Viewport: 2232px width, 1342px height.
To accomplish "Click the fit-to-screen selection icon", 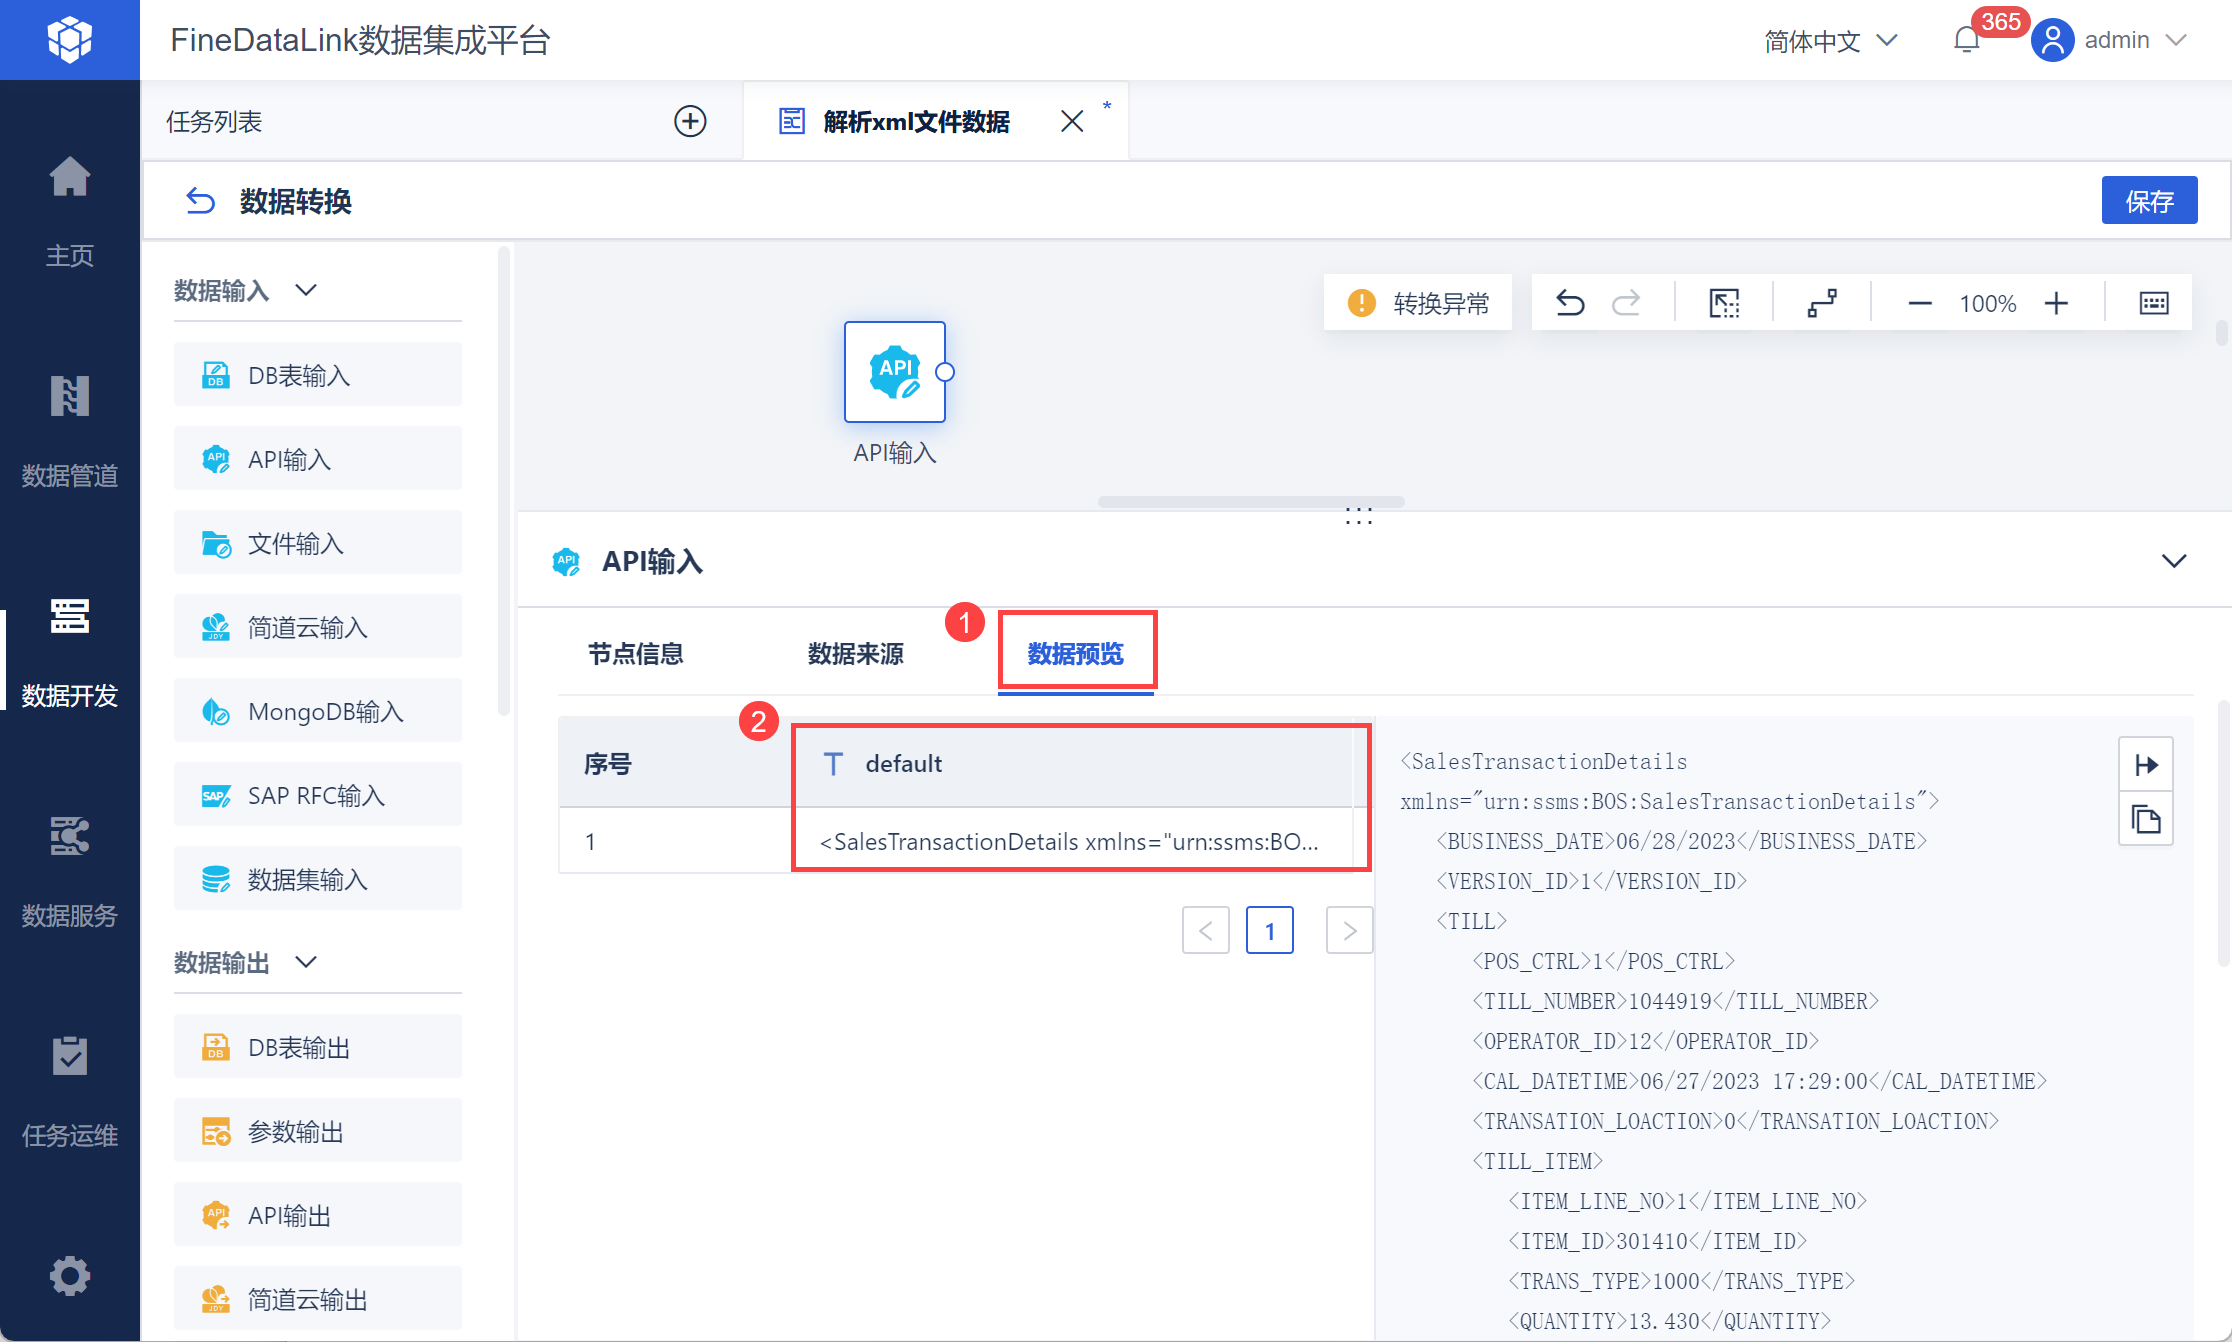I will pyautogui.click(x=1724, y=303).
